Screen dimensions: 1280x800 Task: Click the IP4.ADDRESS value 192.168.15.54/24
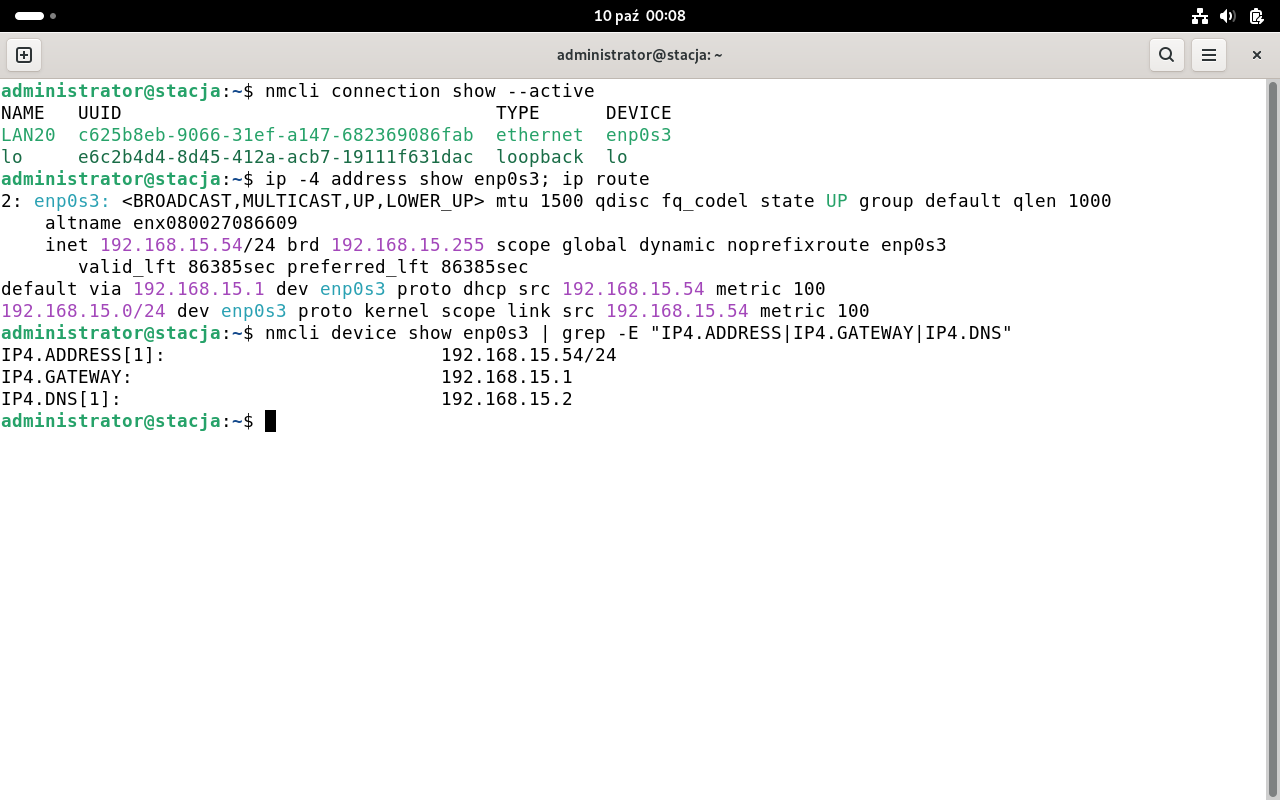[x=529, y=355]
